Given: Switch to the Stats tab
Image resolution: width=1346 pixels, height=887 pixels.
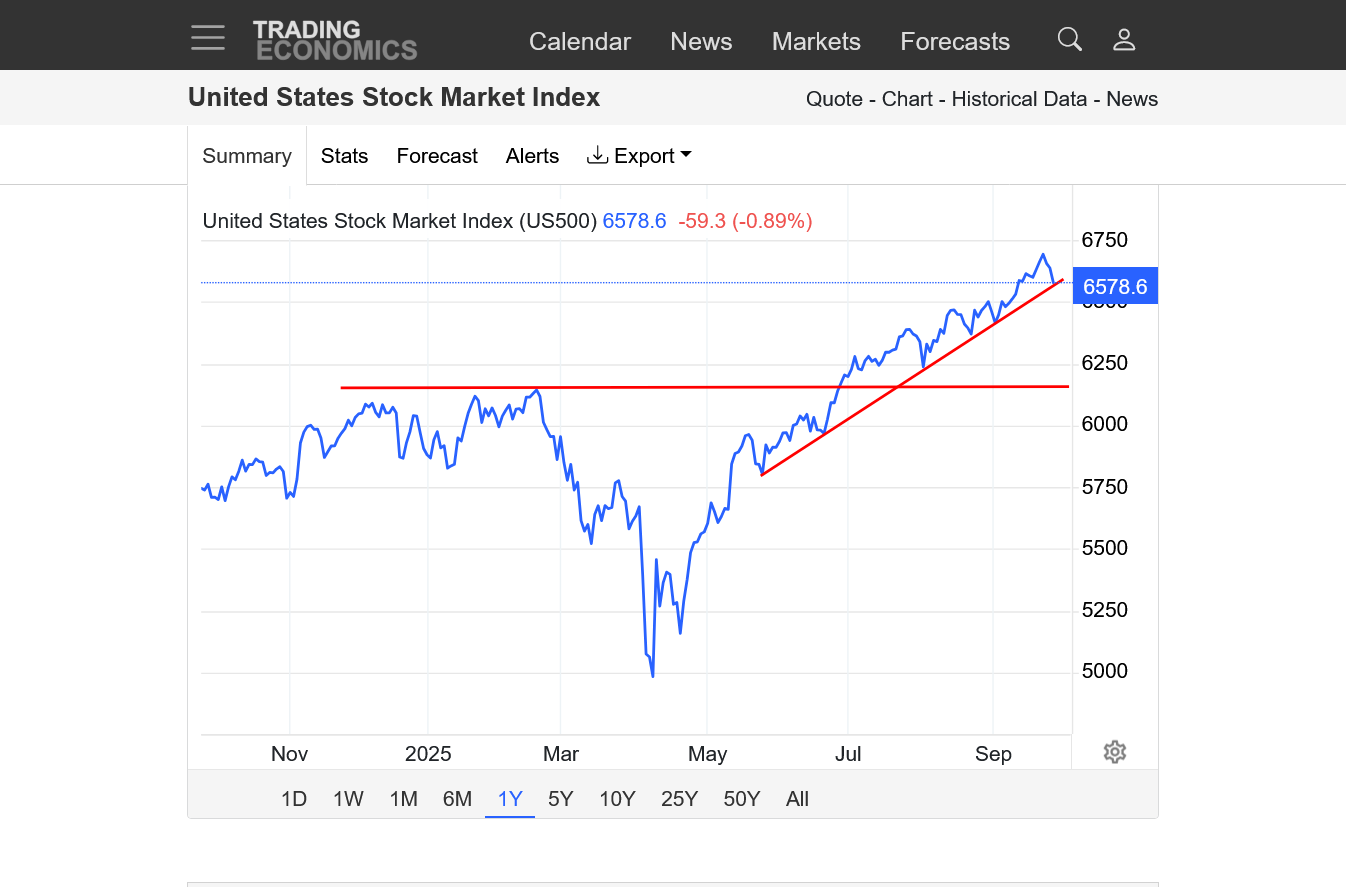Looking at the screenshot, I should pos(344,156).
